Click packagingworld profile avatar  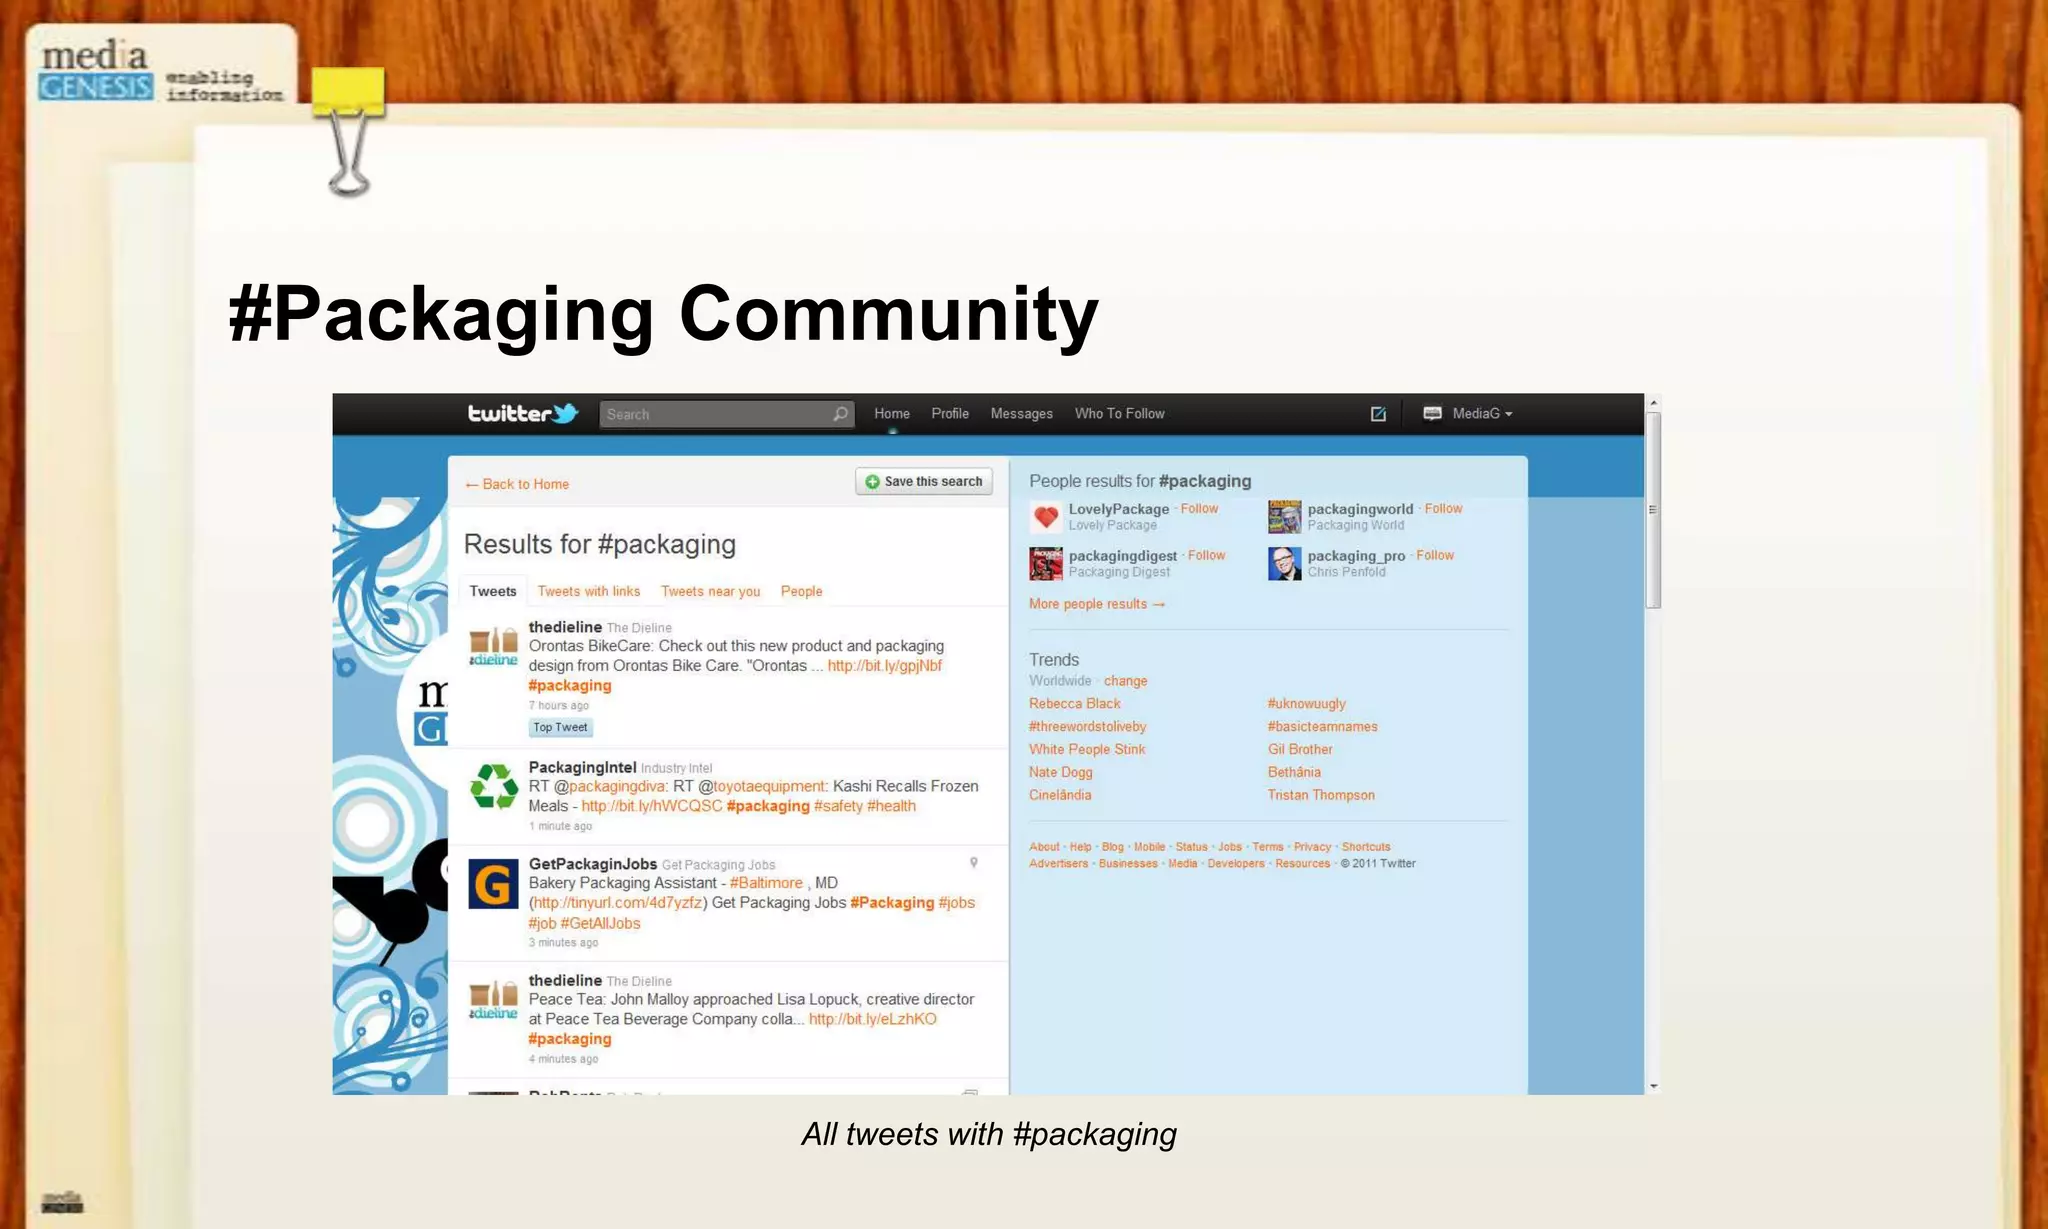tap(1285, 517)
